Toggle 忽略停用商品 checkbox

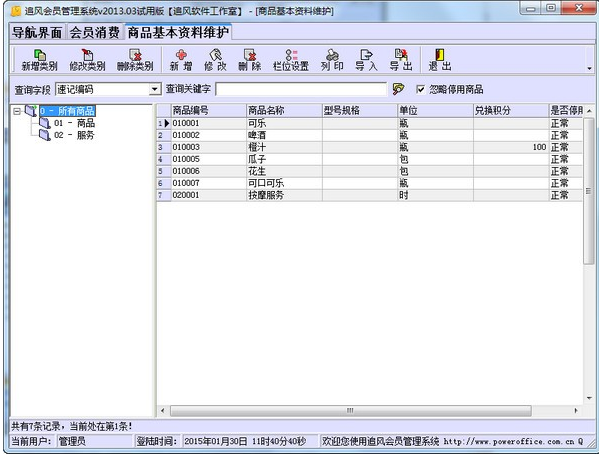click(x=420, y=89)
